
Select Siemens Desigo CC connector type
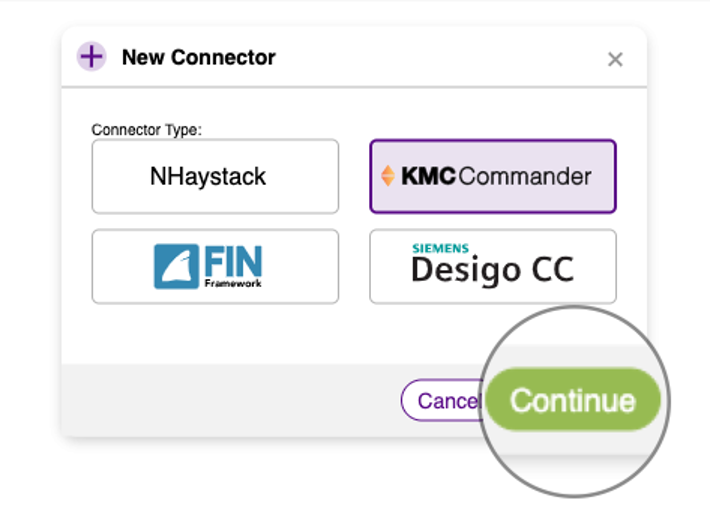coord(493,267)
